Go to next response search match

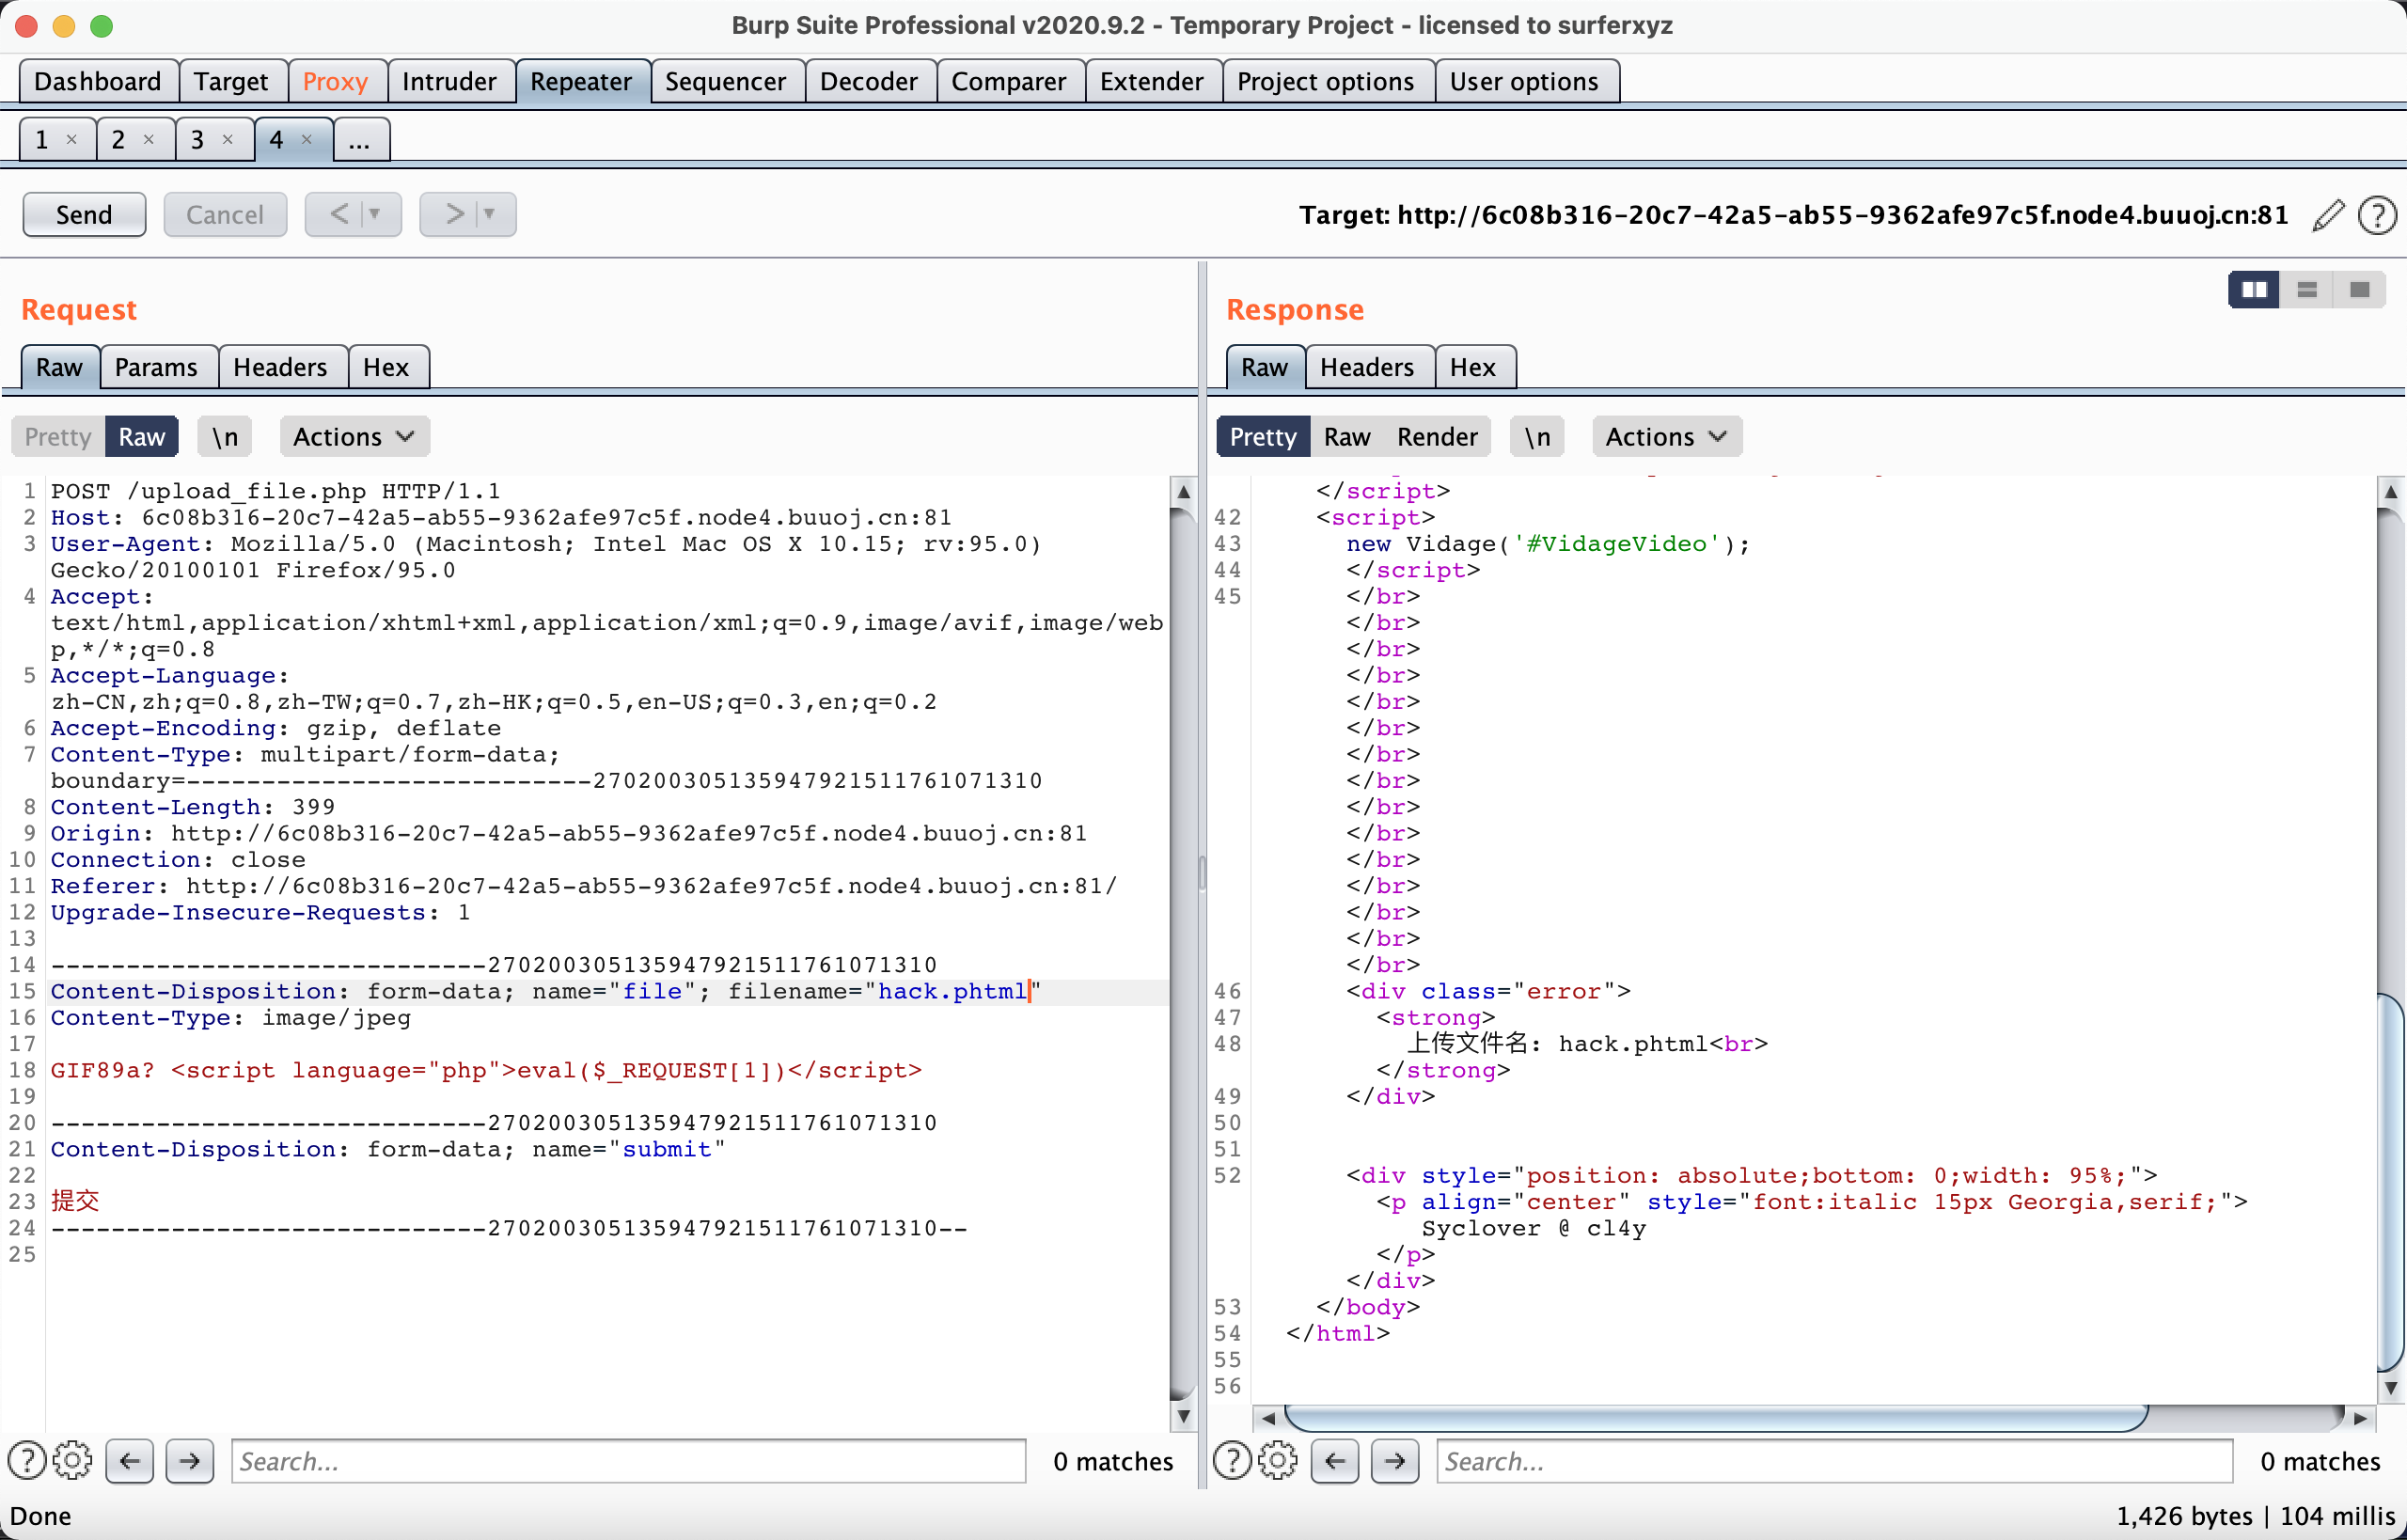pos(1395,1461)
